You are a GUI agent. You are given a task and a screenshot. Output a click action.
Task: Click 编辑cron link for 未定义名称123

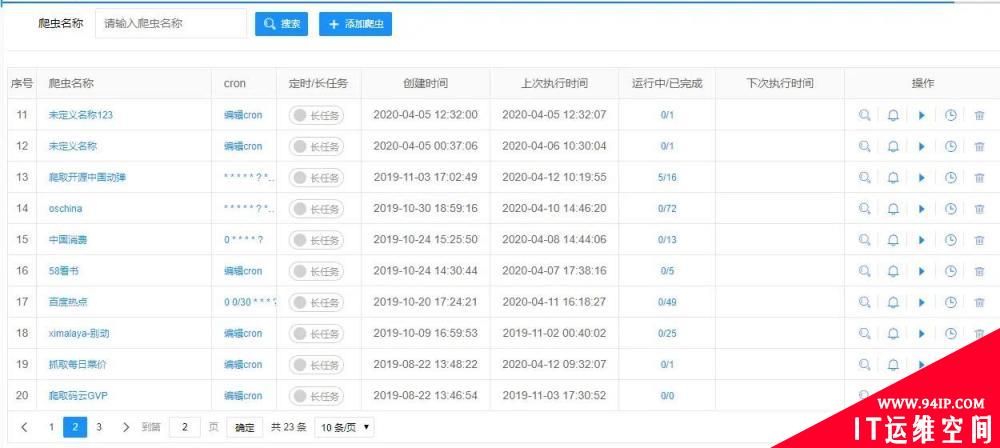243,116
